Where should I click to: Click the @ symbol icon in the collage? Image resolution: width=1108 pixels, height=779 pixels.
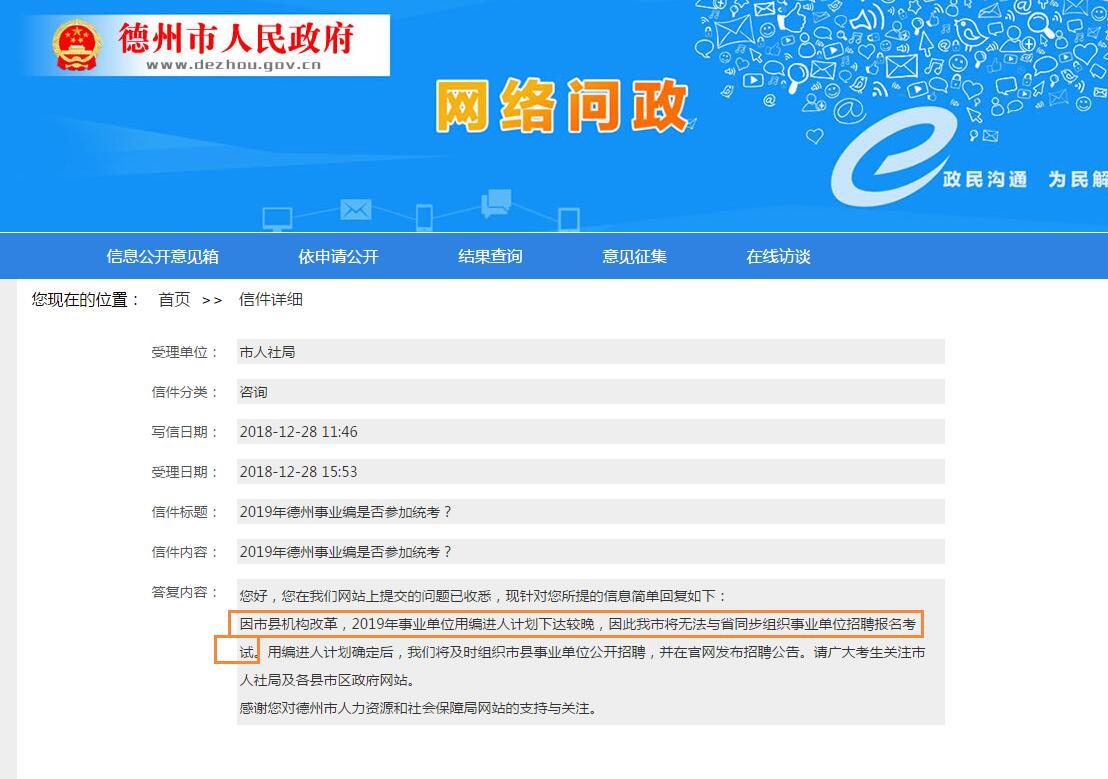848,108
